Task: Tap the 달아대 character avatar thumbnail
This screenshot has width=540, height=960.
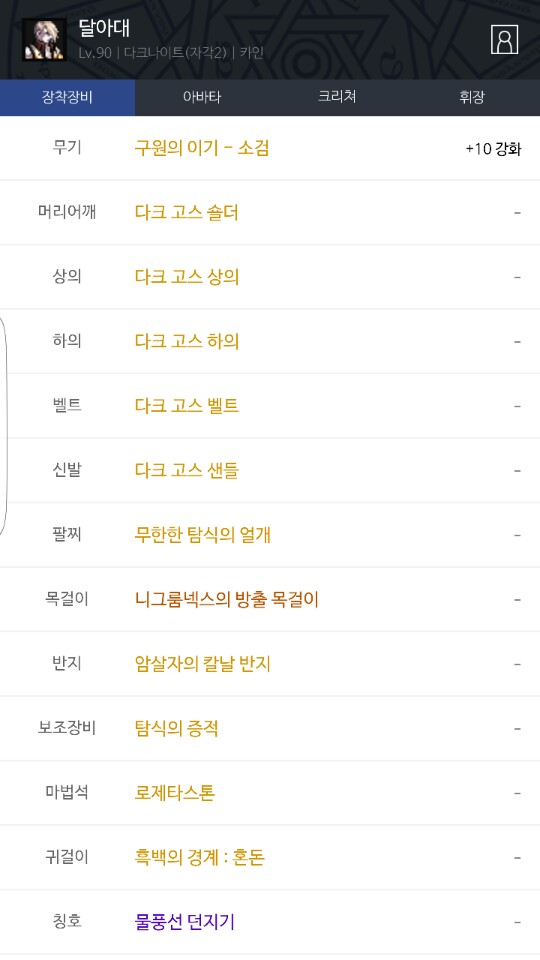Action: pos(44,40)
